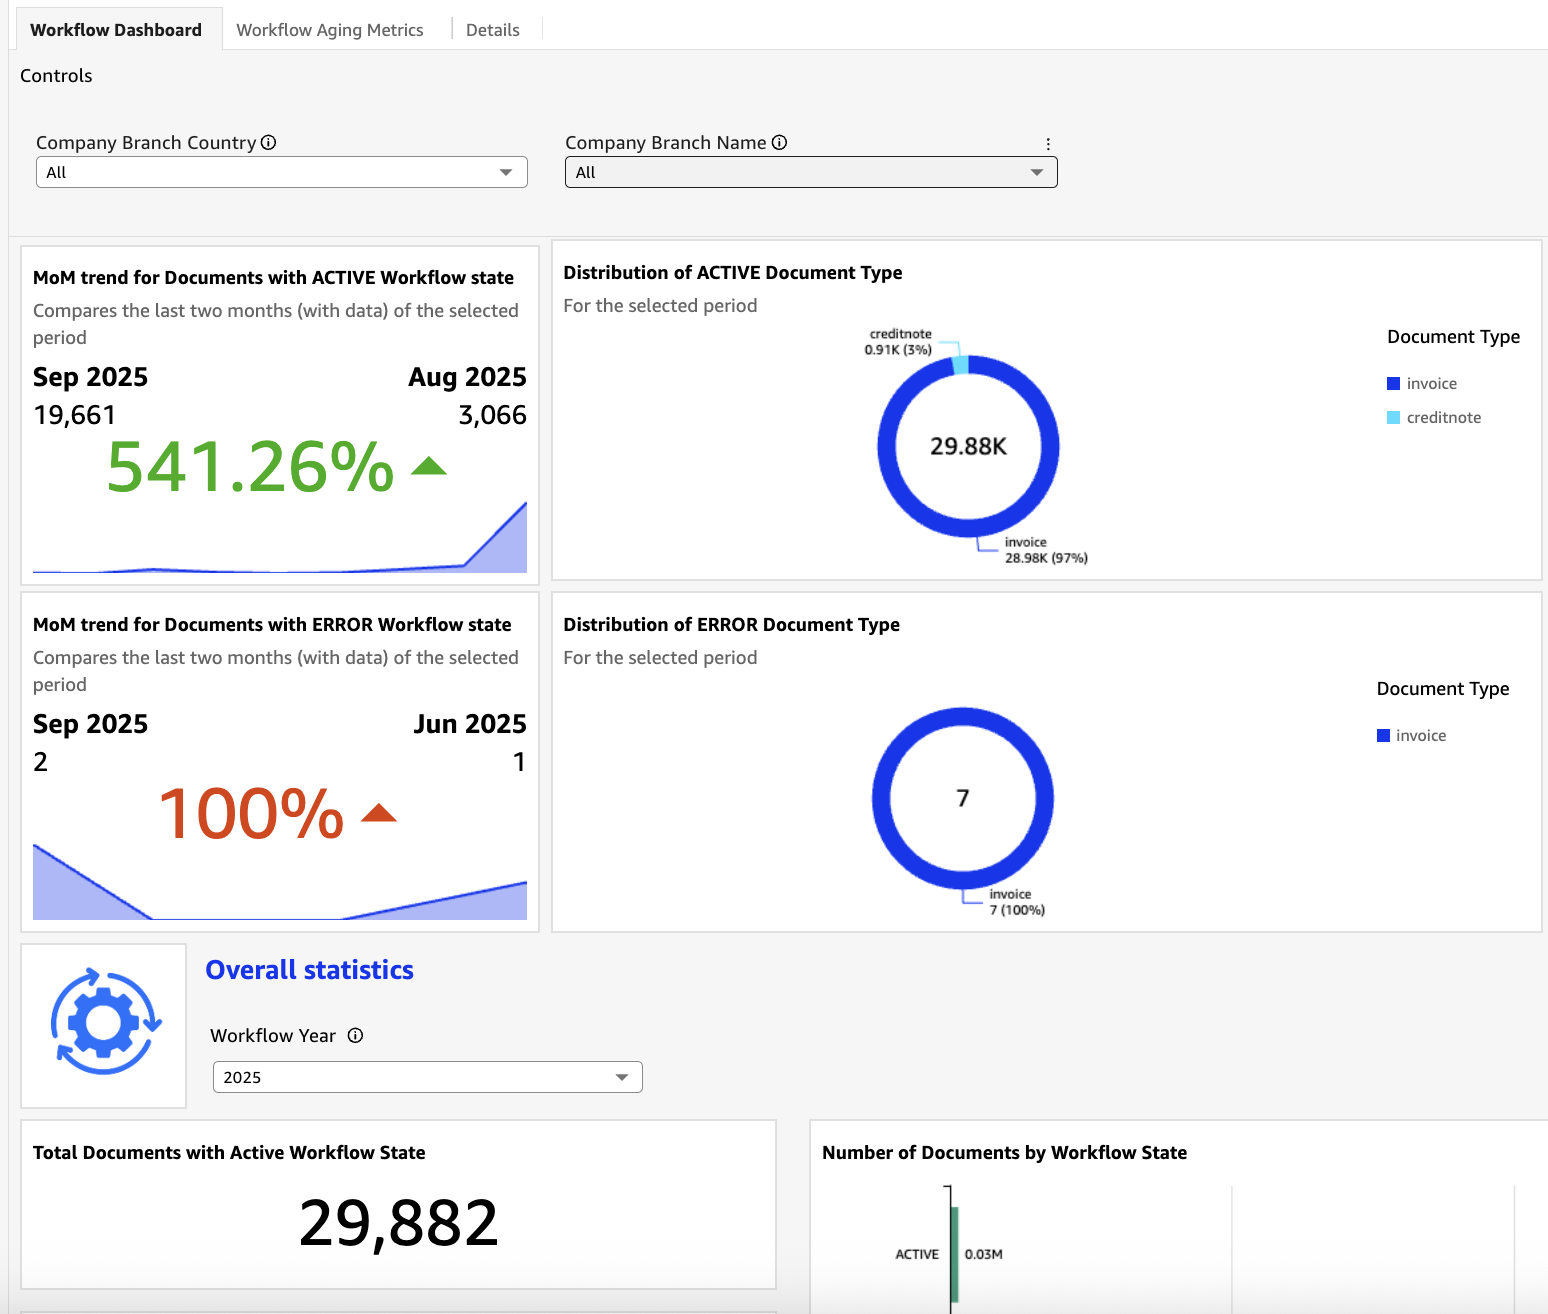
Task: Expand the Workflow Year 2025 dropdown
Action: click(x=427, y=1077)
